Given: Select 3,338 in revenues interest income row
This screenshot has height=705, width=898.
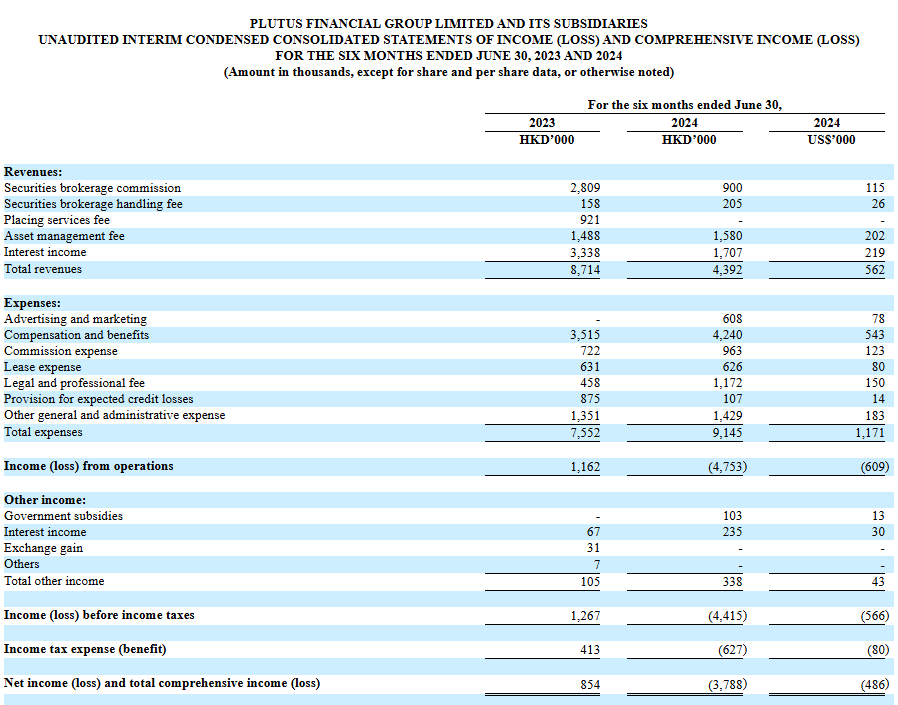Looking at the screenshot, I should [585, 253].
